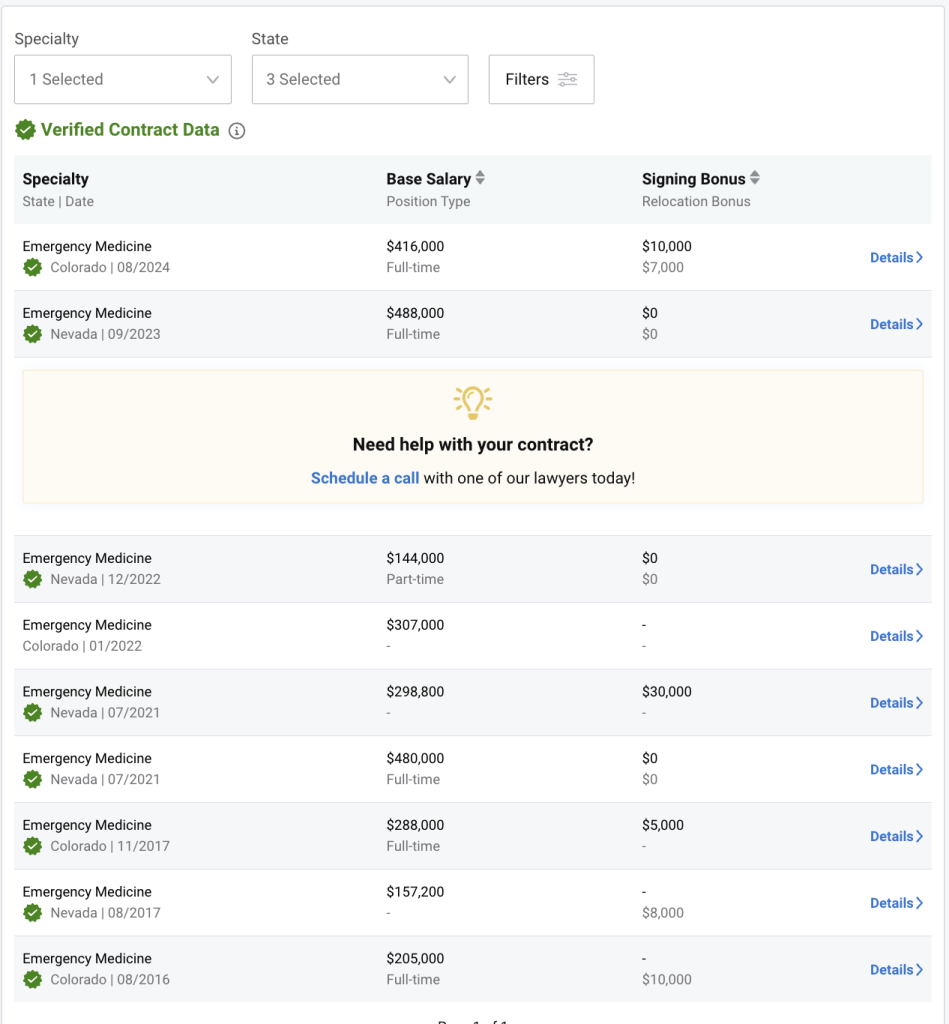Click the Schedule a call link
This screenshot has width=949, height=1024.
pyautogui.click(x=364, y=478)
